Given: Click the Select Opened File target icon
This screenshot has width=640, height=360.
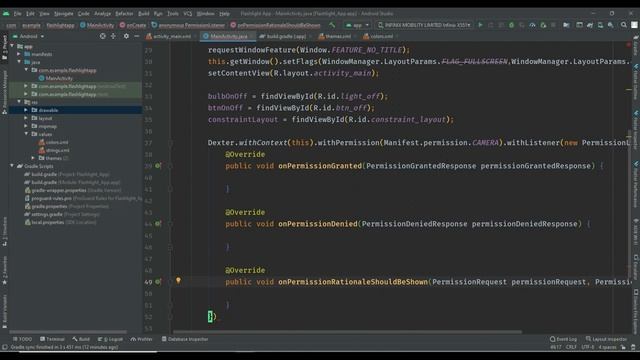Looking at the screenshot, I should point(103,36).
